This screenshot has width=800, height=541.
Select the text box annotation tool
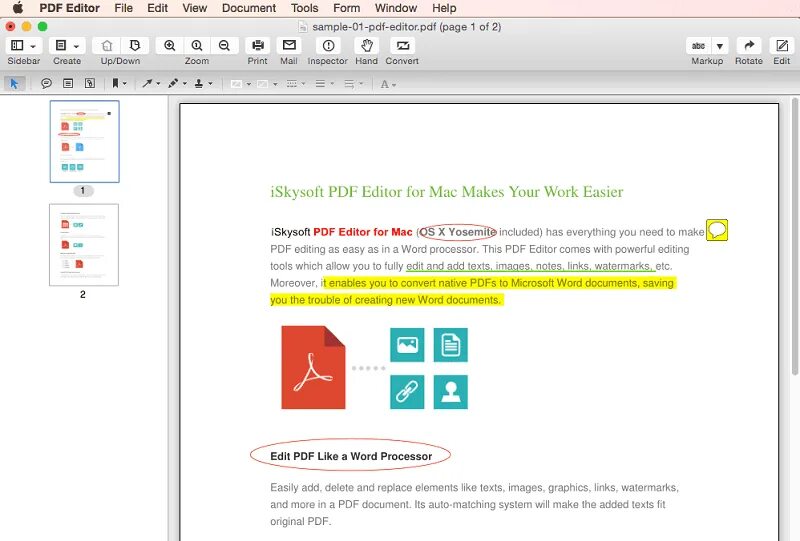pyautogui.click(x=68, y=83)
